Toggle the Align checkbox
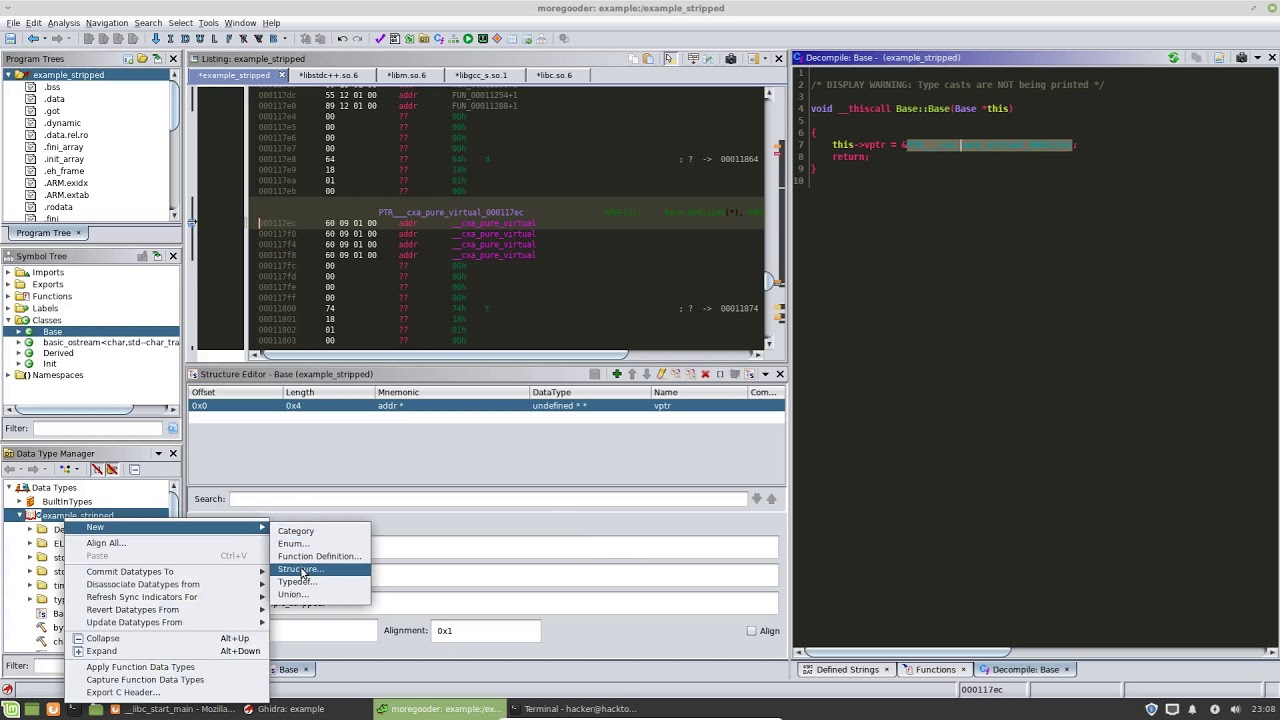This screenshot has width=1280, height=720. (x=751, y=631)
